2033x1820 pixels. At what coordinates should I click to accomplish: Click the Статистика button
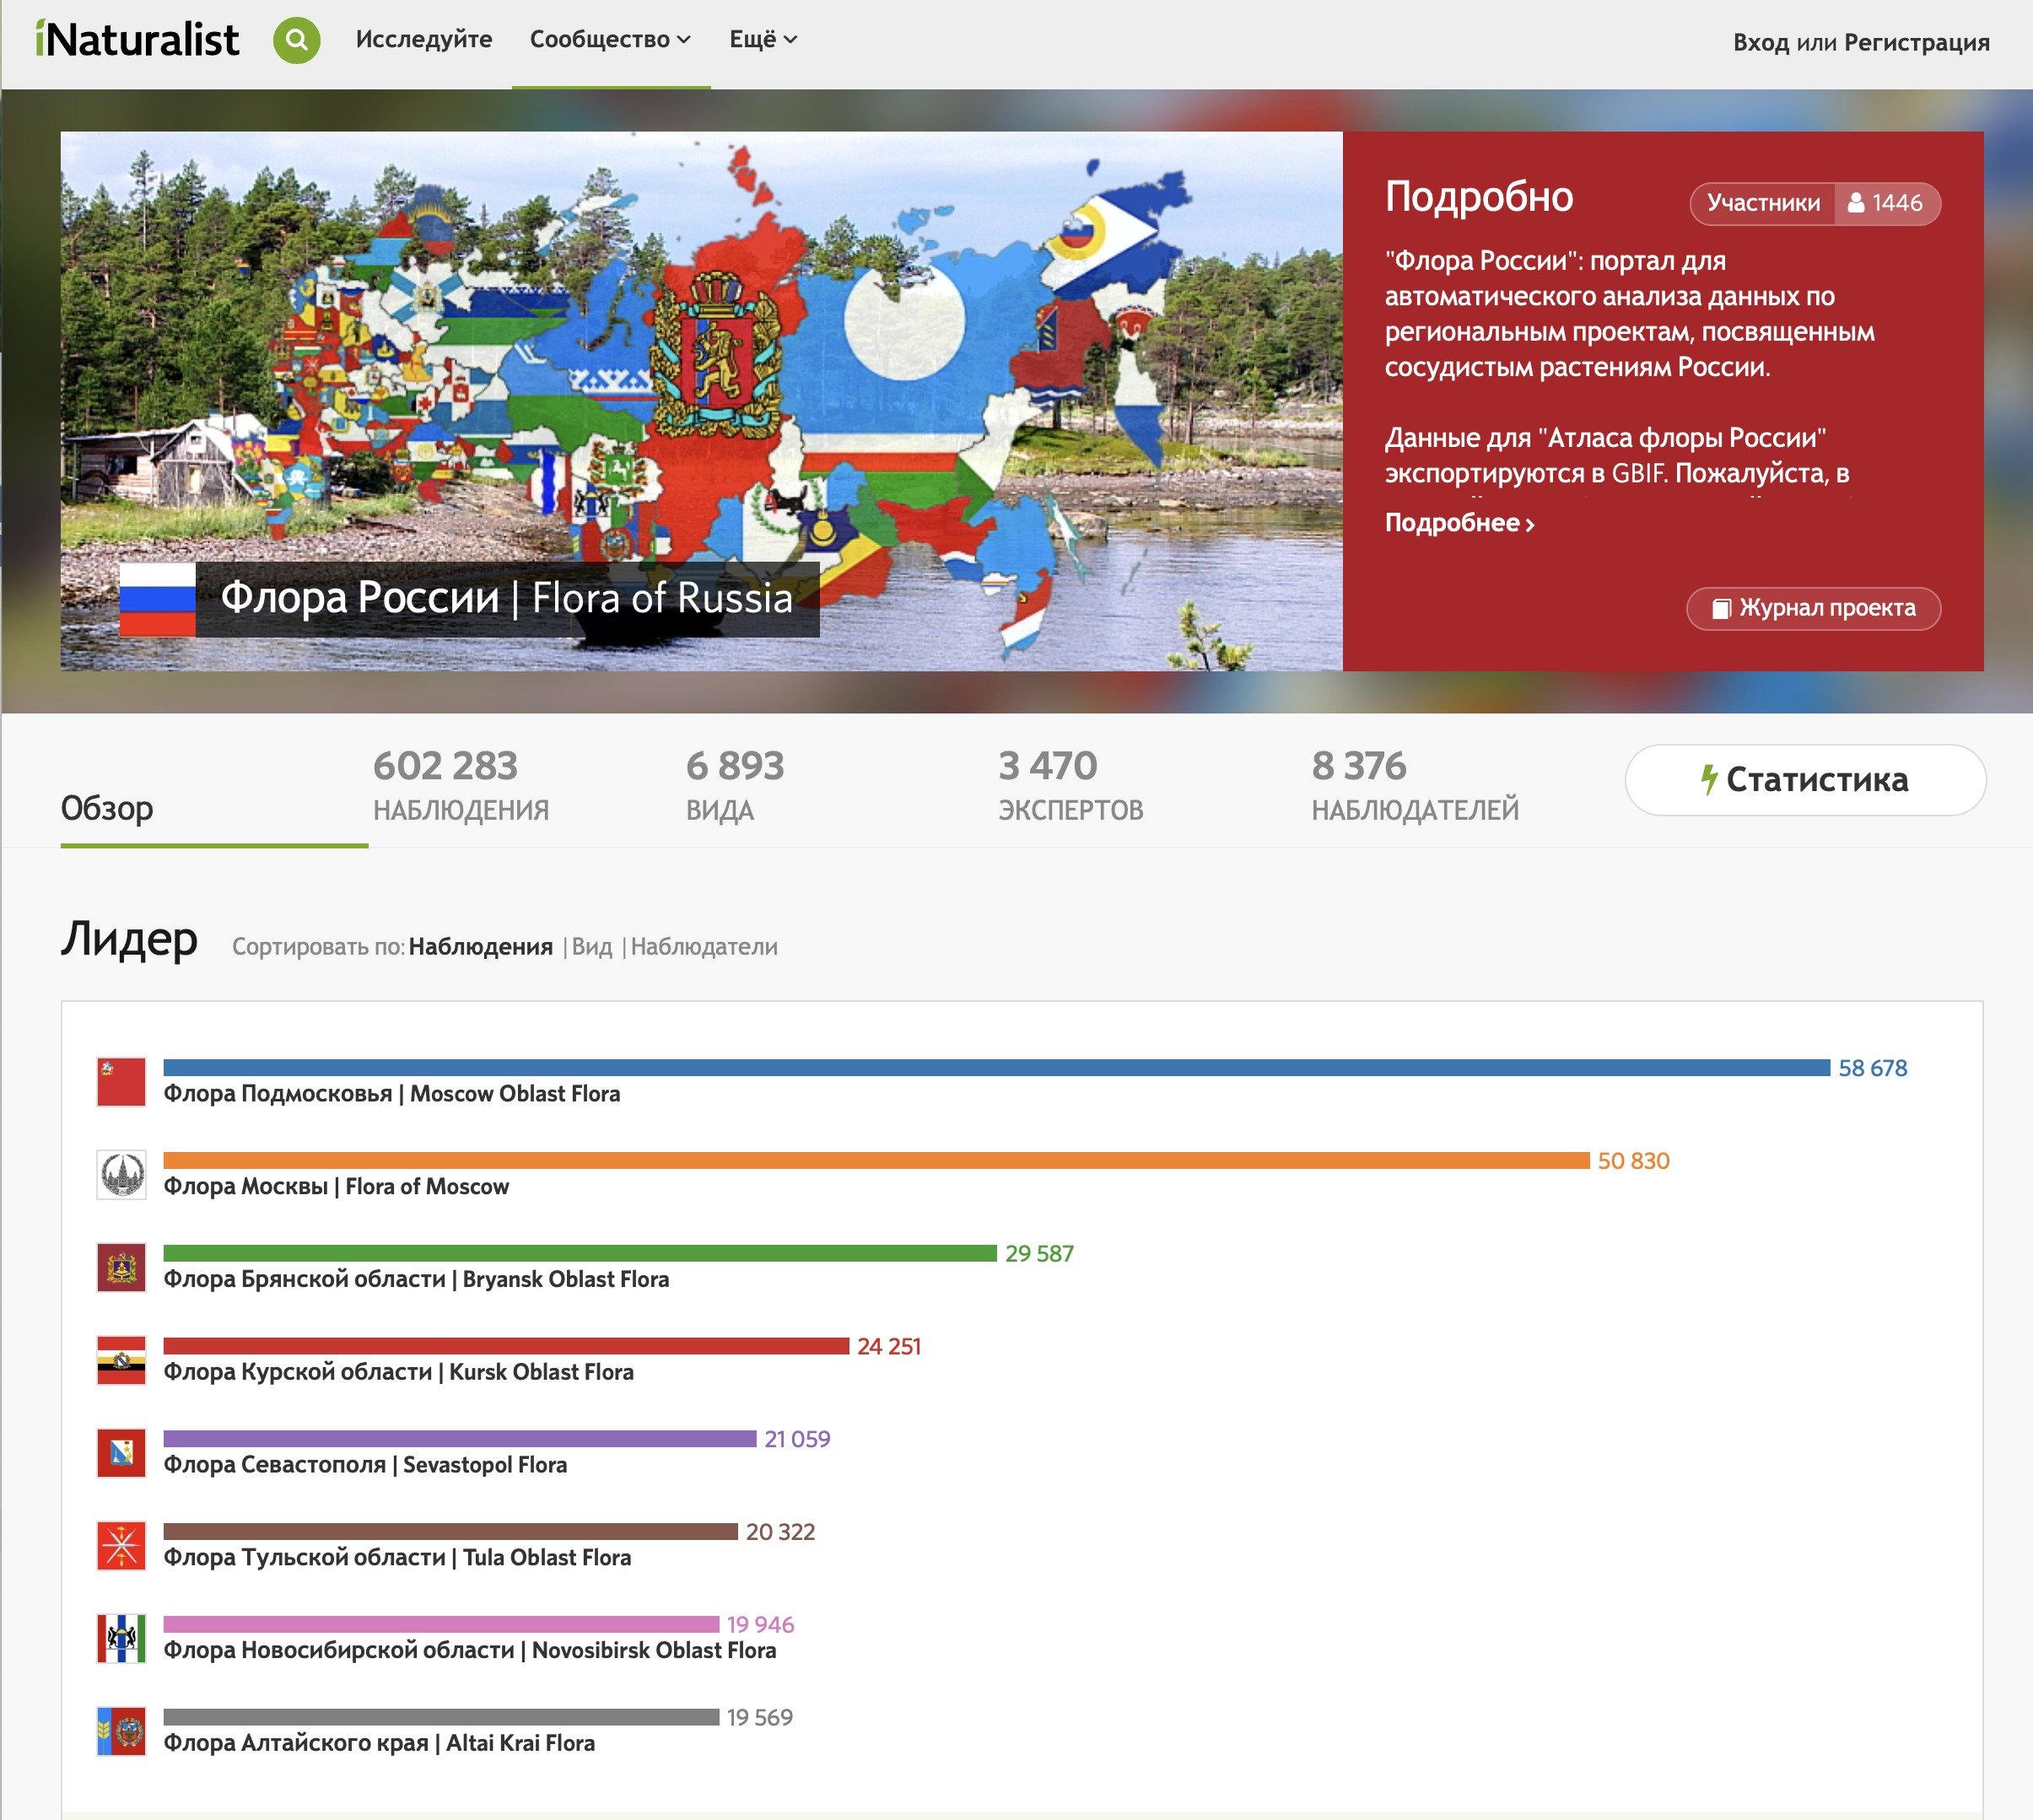tap(1805, 779)
